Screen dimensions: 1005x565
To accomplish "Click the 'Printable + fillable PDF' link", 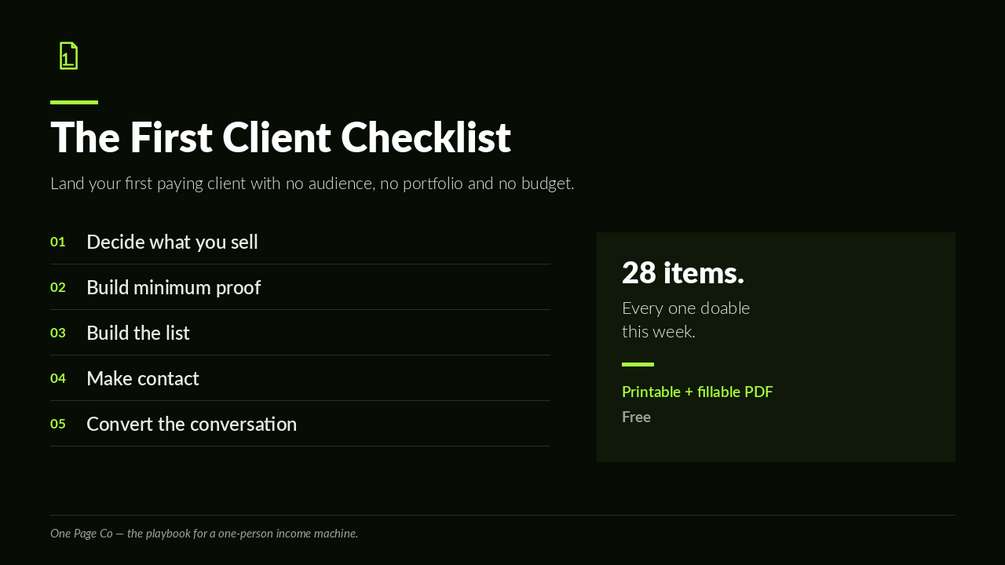I will 697,391.
